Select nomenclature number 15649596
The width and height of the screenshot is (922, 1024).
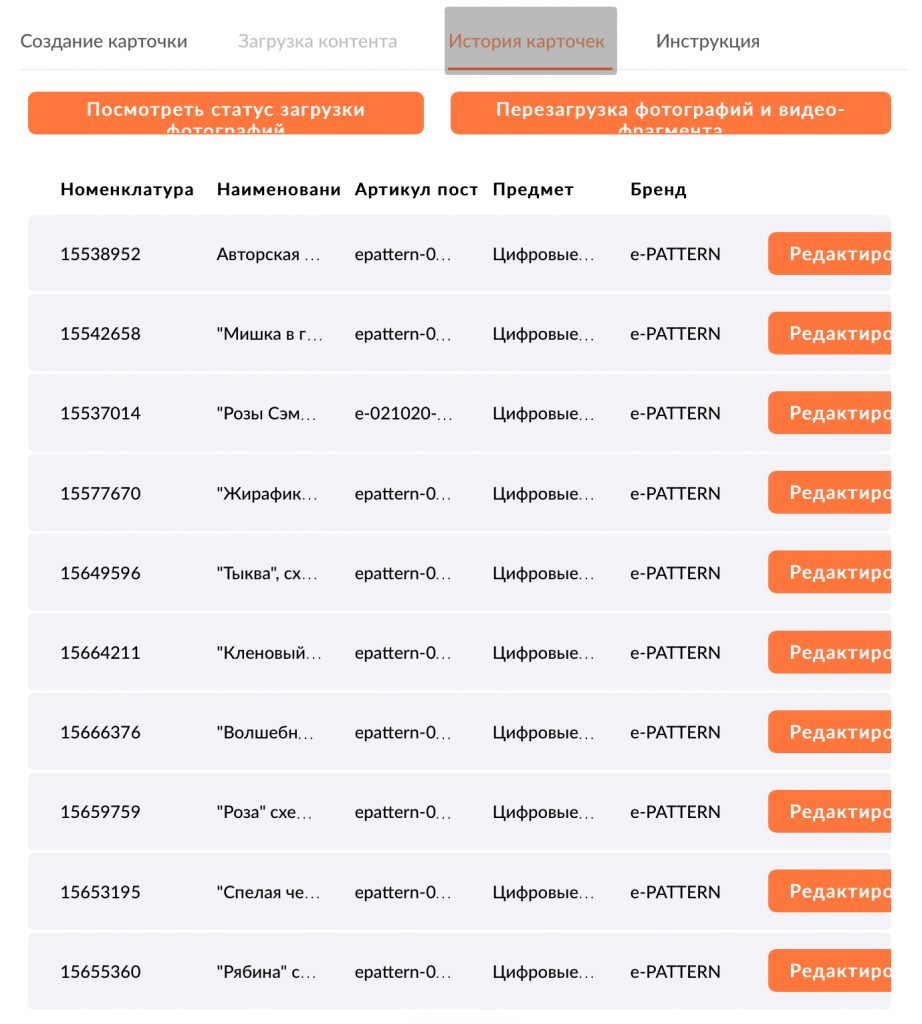(100, 573)
